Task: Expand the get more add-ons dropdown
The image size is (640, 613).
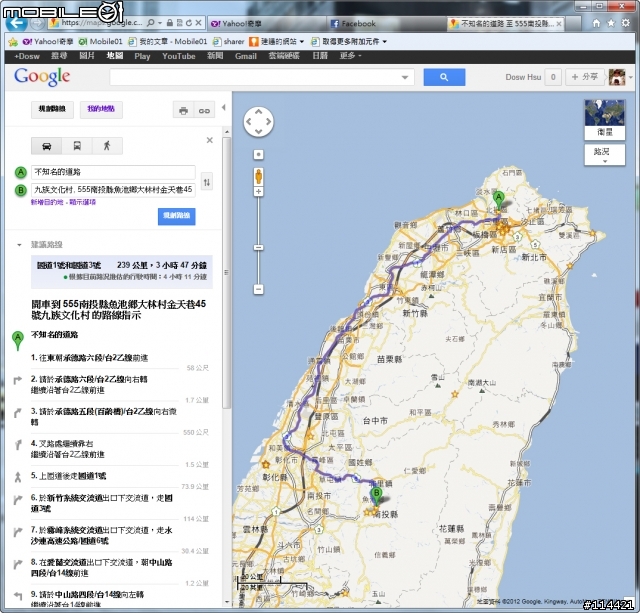Action: coord(384,42)
